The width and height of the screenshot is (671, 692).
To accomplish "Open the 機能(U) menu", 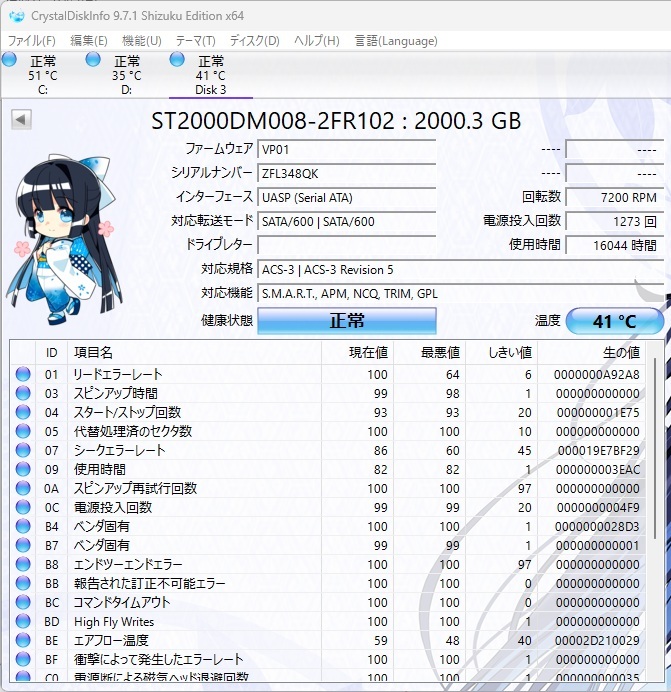I will click(142, 41).
